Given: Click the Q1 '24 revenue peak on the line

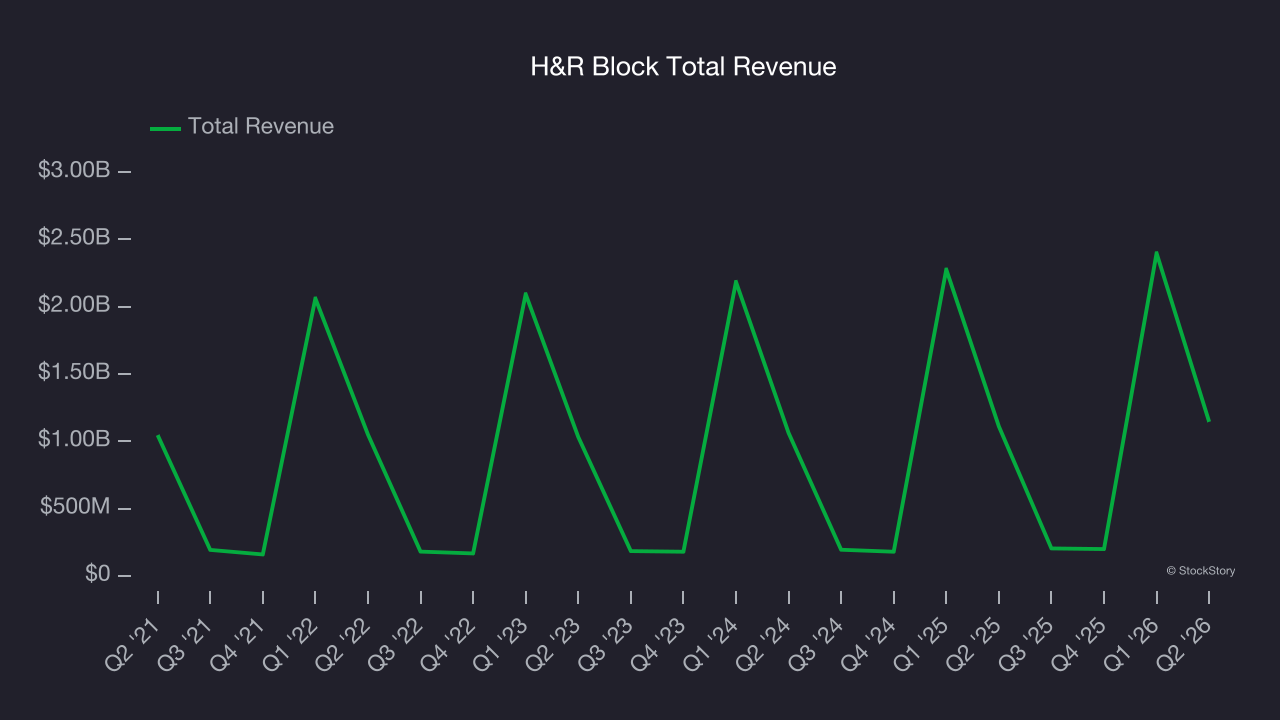Looking at the screenshot, I should pyautogui.click(x=736, y=281).
